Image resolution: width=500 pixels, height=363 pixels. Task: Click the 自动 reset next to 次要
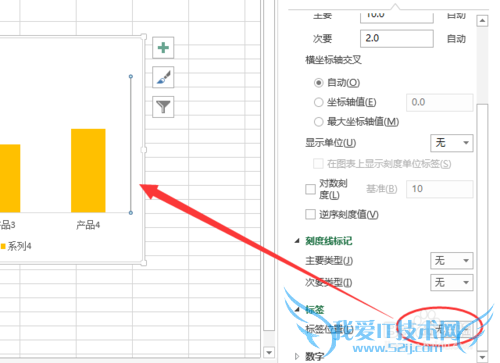coord(456,39)
